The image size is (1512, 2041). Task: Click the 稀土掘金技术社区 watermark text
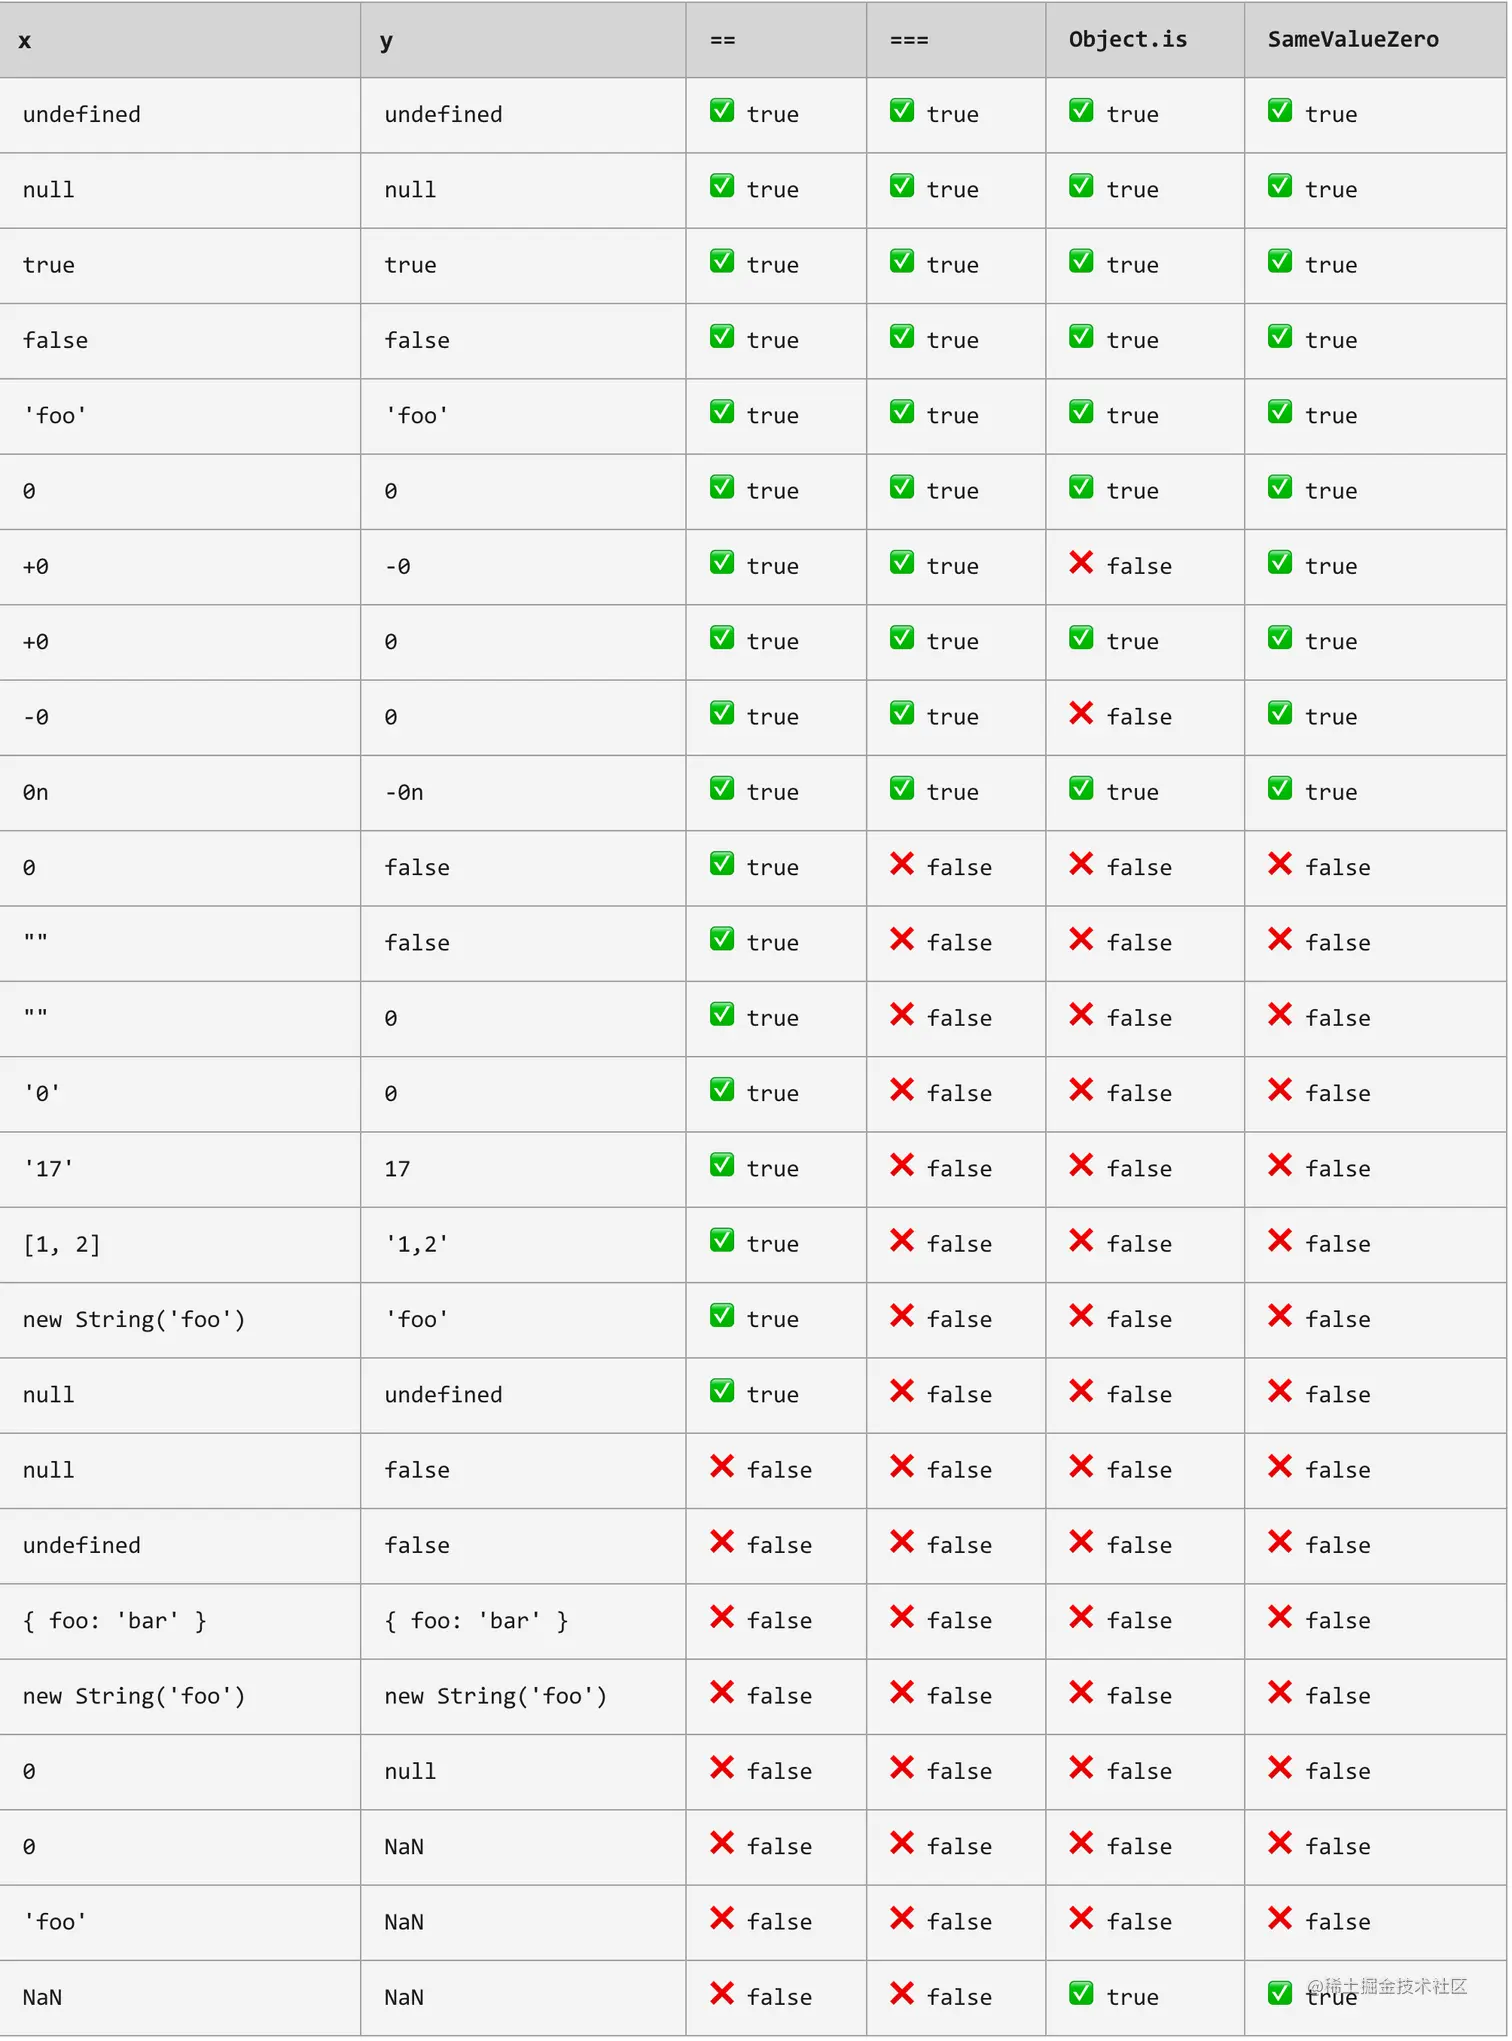click(x=1395, y=1986)
